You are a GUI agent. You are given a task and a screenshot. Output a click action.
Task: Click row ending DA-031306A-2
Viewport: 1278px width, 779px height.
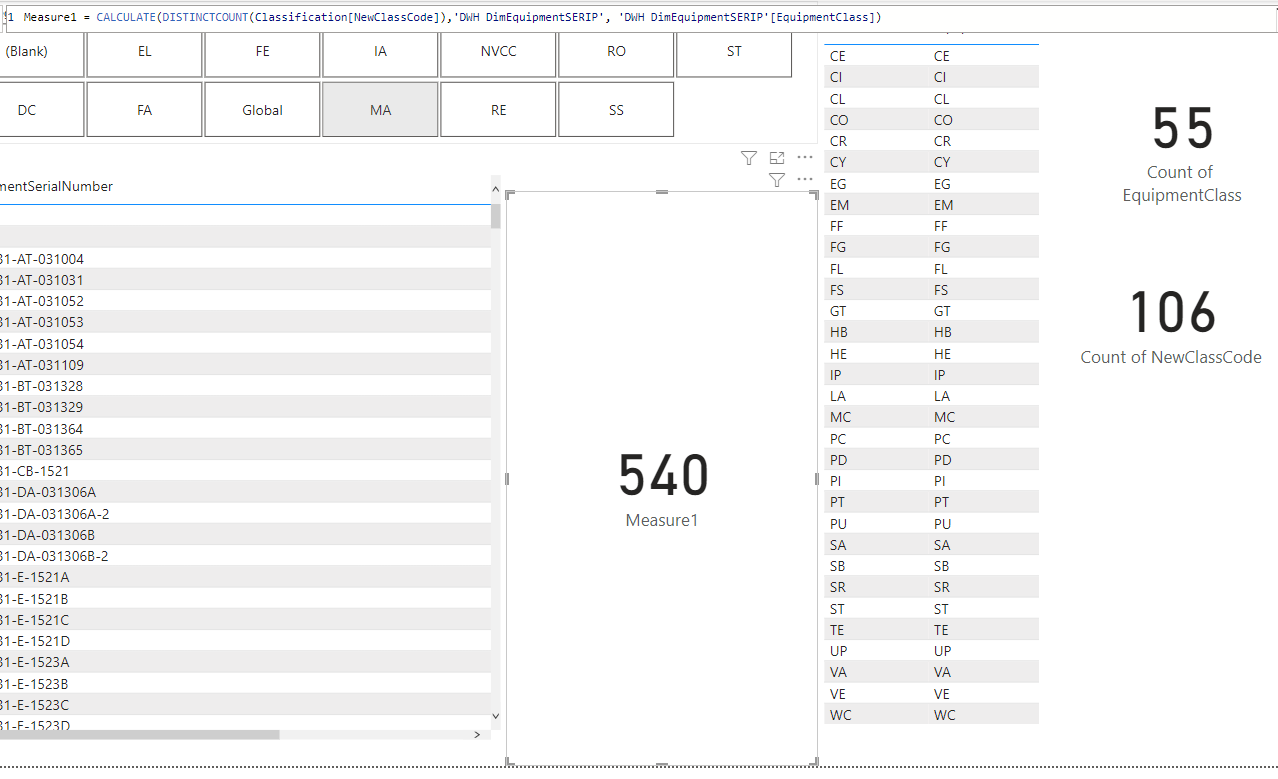coord(245,514)
